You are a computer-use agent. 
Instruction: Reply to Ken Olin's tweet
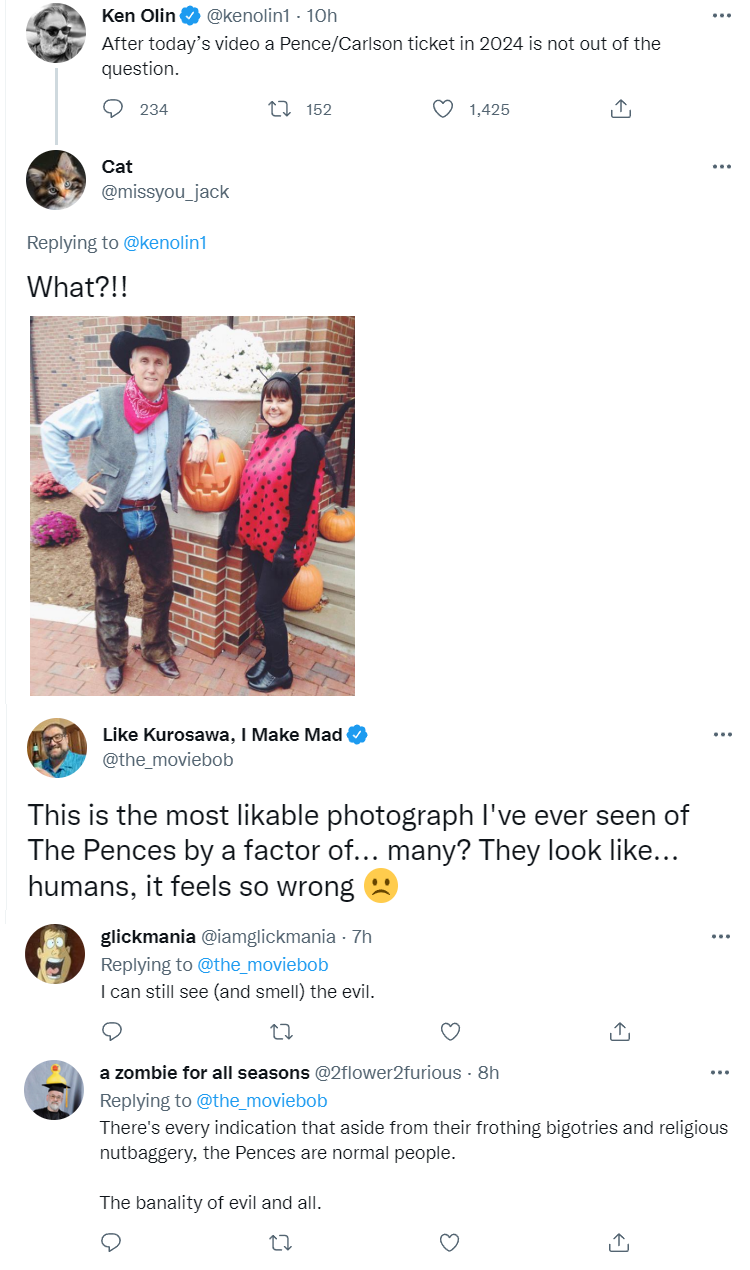point(113,109)
